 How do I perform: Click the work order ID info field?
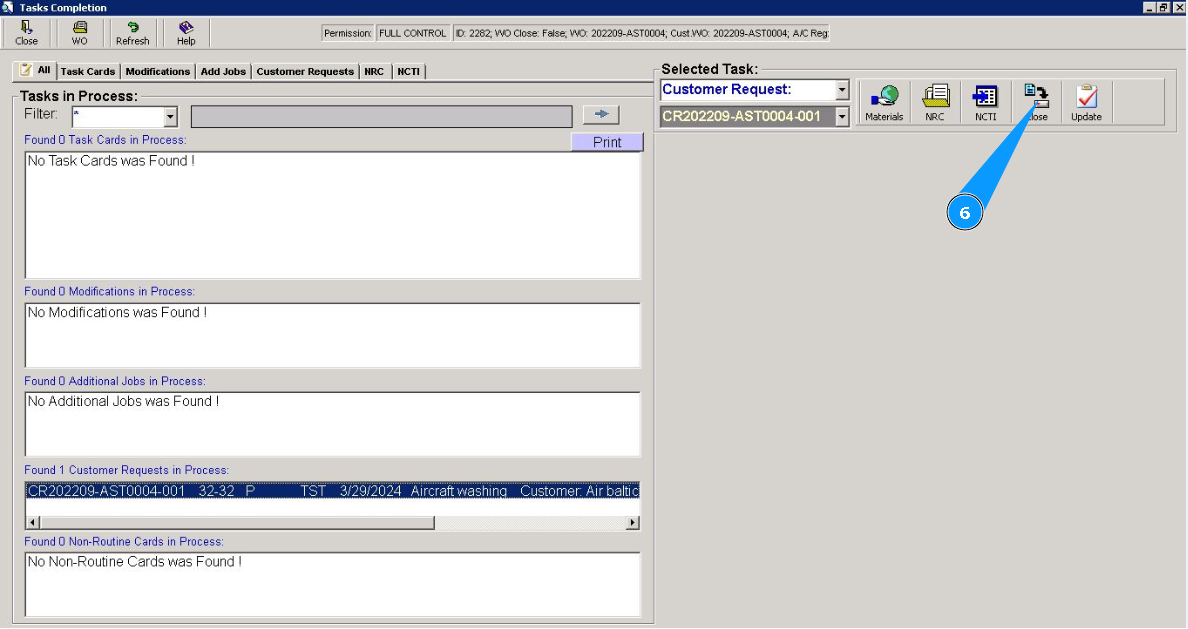(642, 33)
